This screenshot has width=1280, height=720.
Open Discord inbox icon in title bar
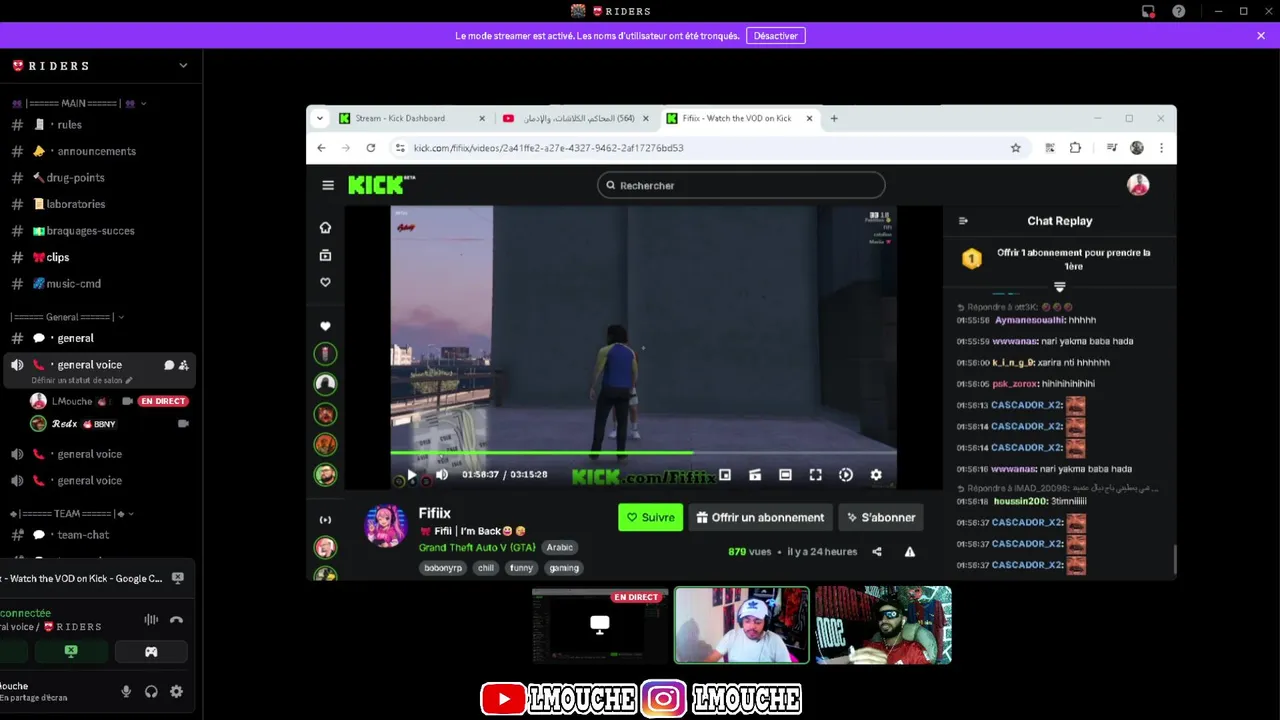point(1149,11)
